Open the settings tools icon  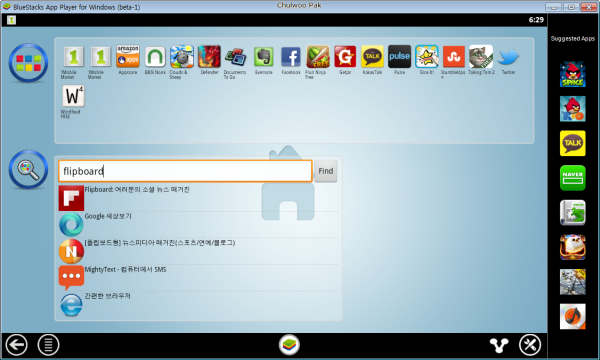click(x=530, y=345)
